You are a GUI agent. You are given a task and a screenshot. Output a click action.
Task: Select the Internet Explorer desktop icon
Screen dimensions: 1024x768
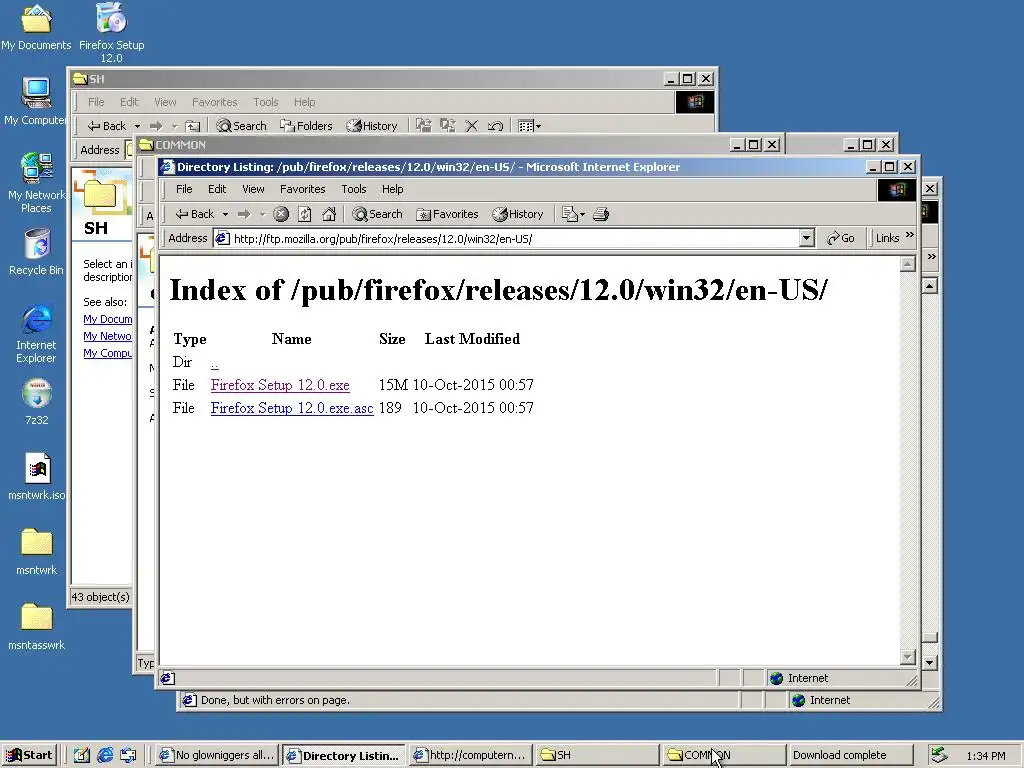(x=36, y=333)
